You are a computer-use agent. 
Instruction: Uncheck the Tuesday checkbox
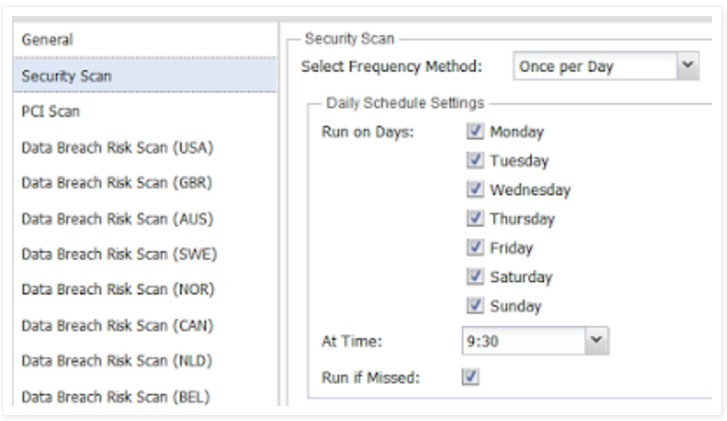(475, 160)
